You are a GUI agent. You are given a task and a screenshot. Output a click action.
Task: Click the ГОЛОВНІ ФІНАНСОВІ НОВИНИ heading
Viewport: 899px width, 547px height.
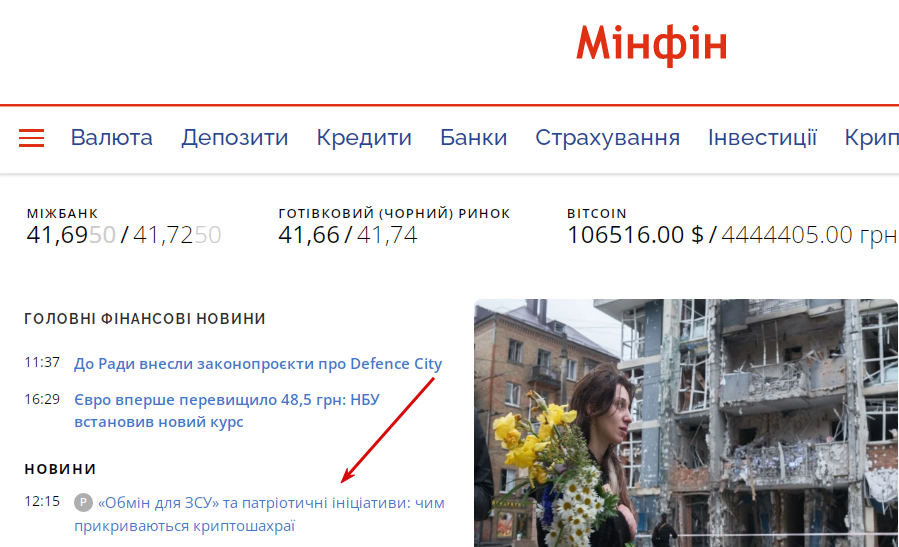pos(145,319)
